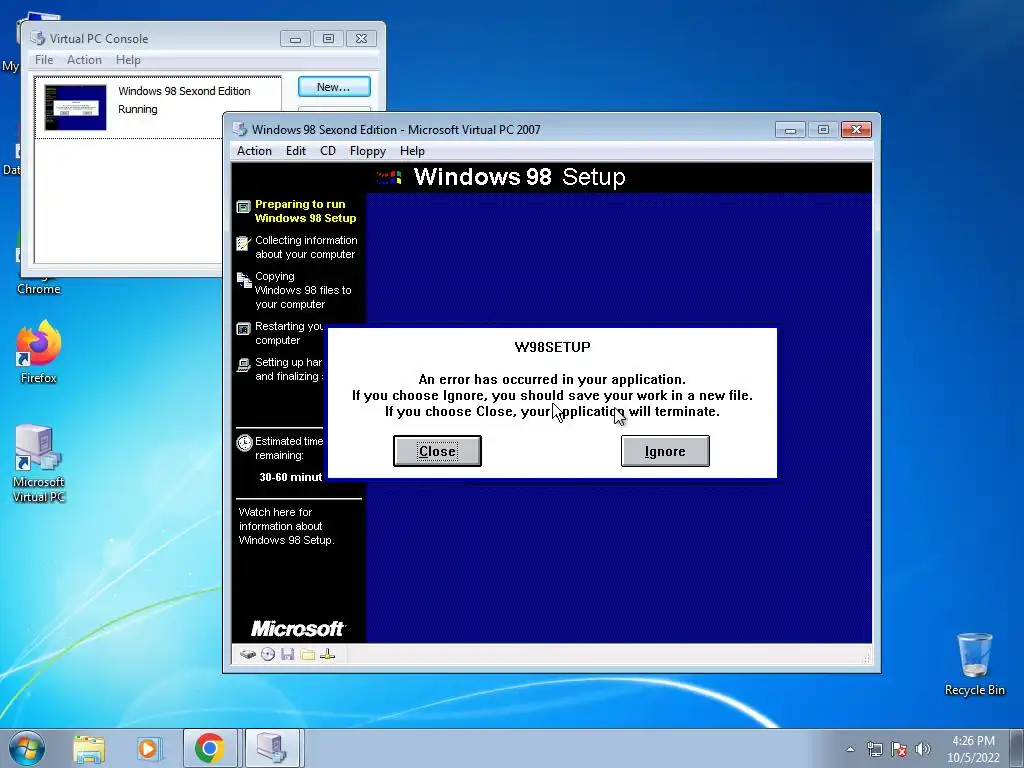Open Help menu in Virtual PC 2007 window
1024x768 pixels.
412,151
